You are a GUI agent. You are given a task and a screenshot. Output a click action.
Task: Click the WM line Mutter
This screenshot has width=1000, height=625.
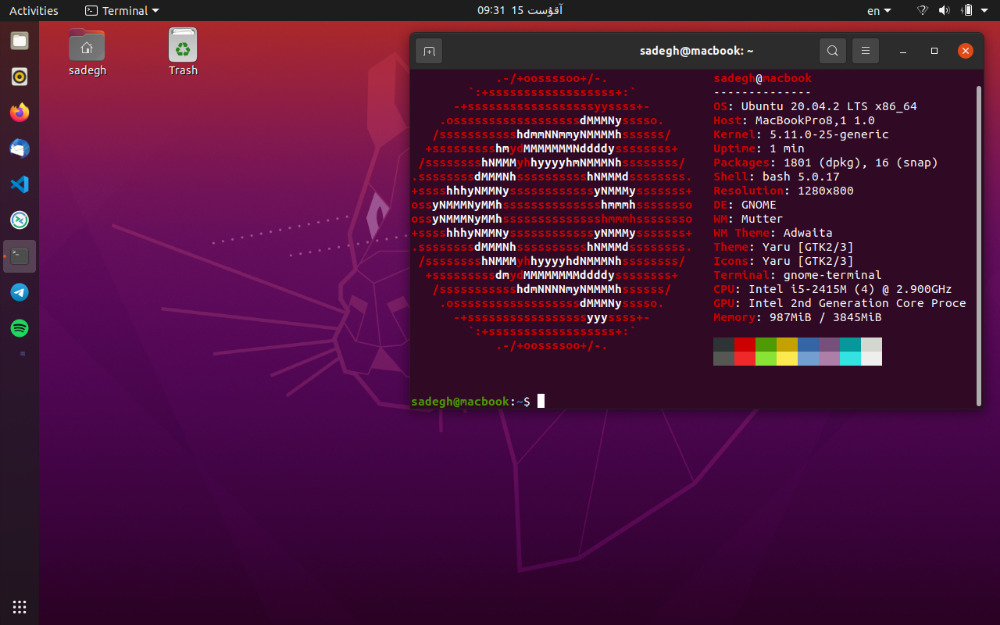coord(748,219)
